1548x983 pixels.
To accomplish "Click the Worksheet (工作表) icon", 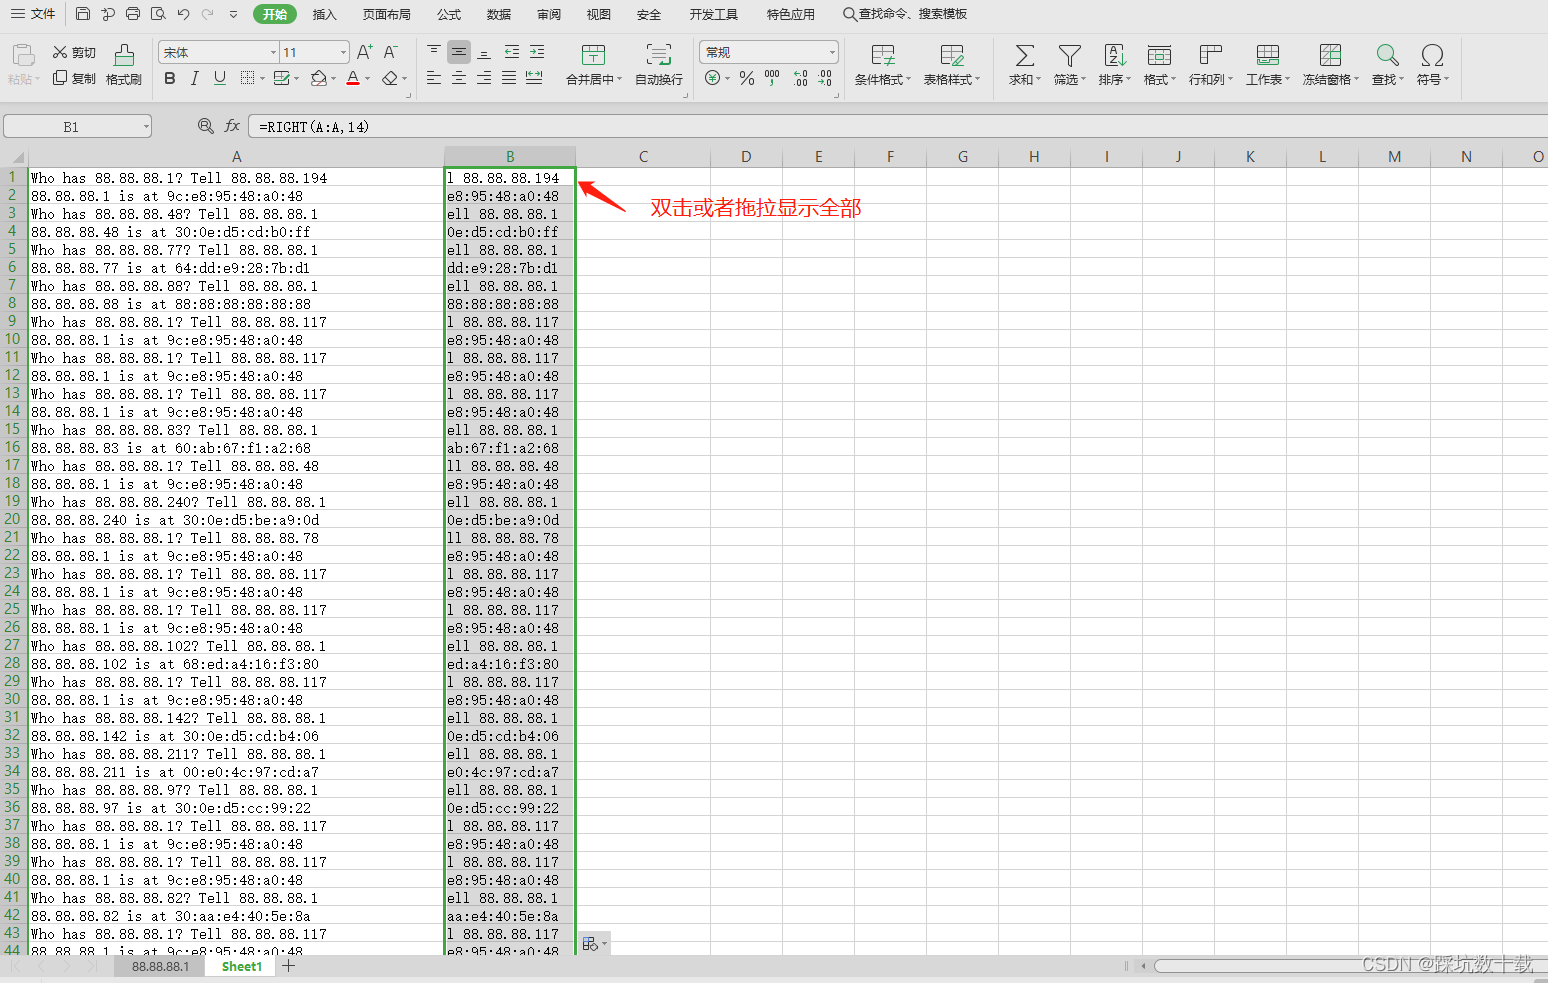I will point(1267,55).
